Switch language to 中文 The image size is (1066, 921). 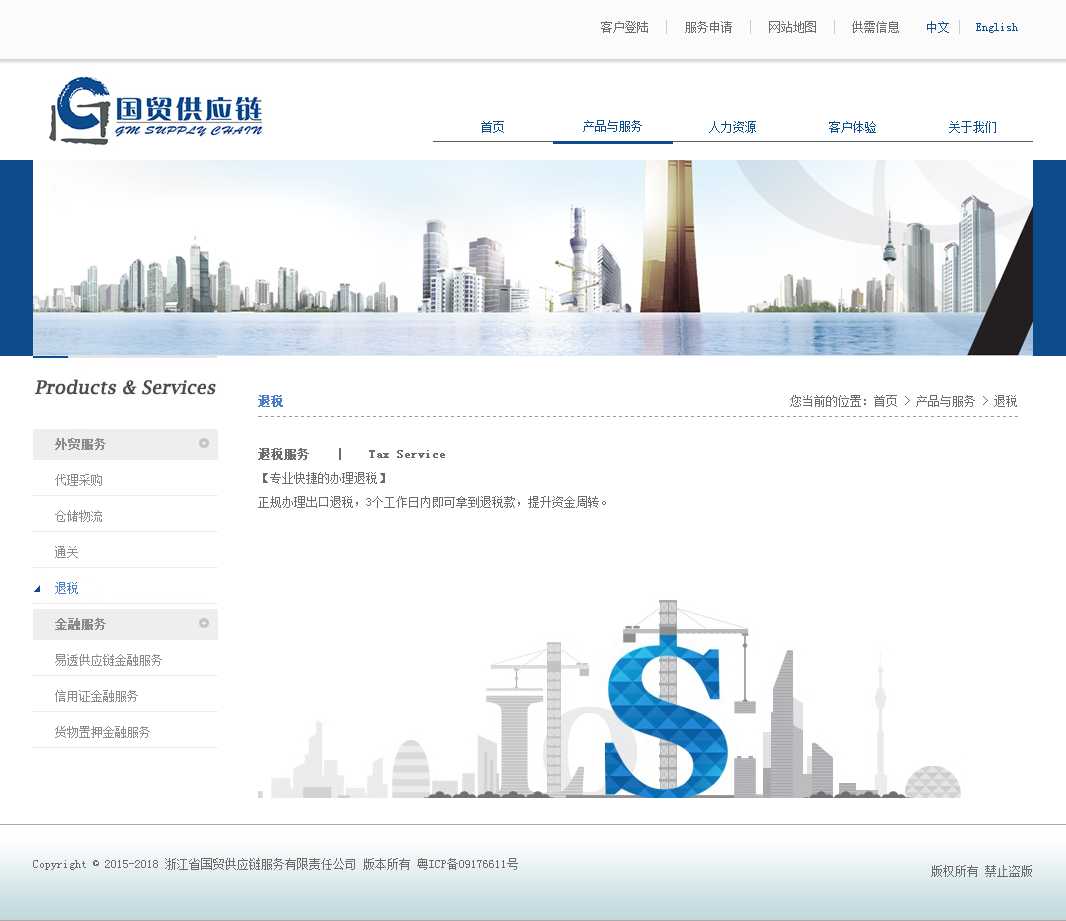pos(937,27)
